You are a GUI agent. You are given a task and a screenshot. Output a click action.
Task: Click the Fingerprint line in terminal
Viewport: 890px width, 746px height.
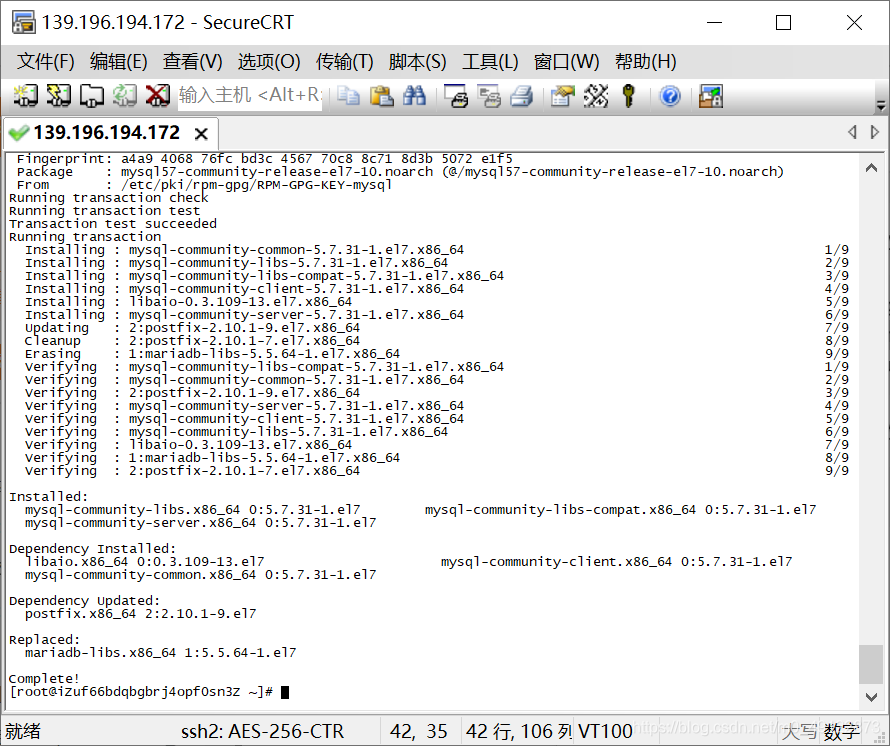(x=265, y=158)
